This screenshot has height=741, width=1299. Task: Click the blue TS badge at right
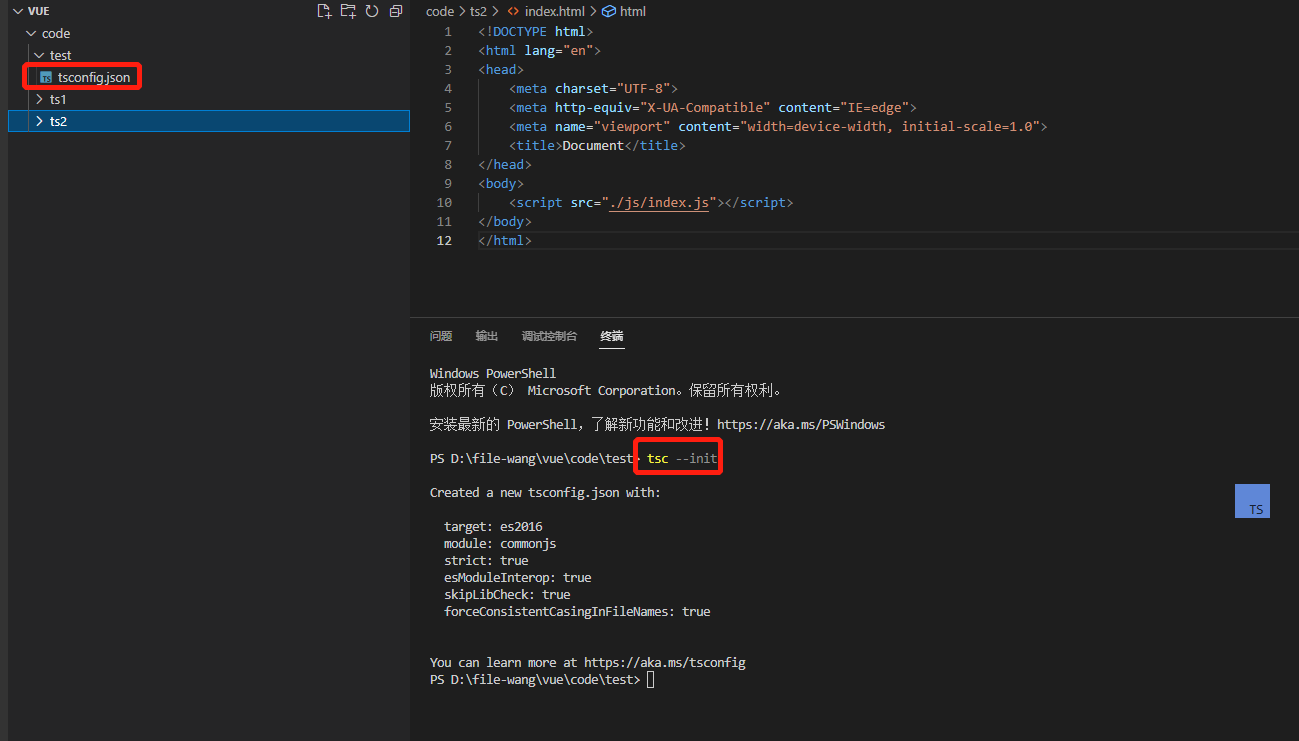1252,501
